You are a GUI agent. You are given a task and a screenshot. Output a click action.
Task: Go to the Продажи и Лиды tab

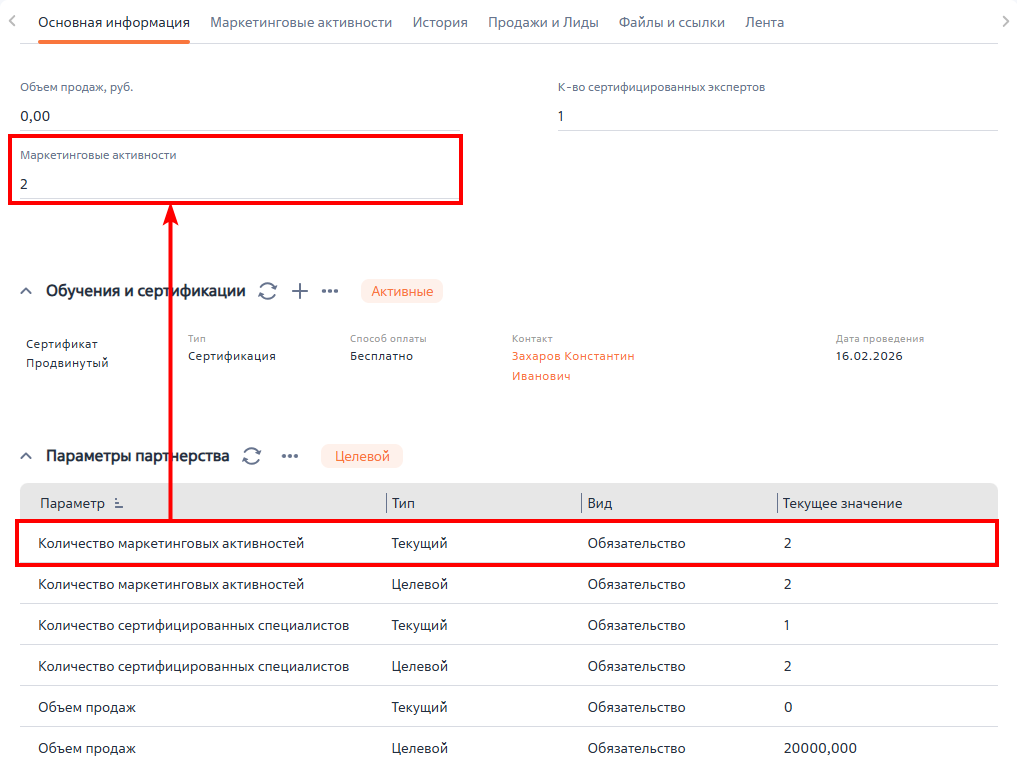(543, 22)
